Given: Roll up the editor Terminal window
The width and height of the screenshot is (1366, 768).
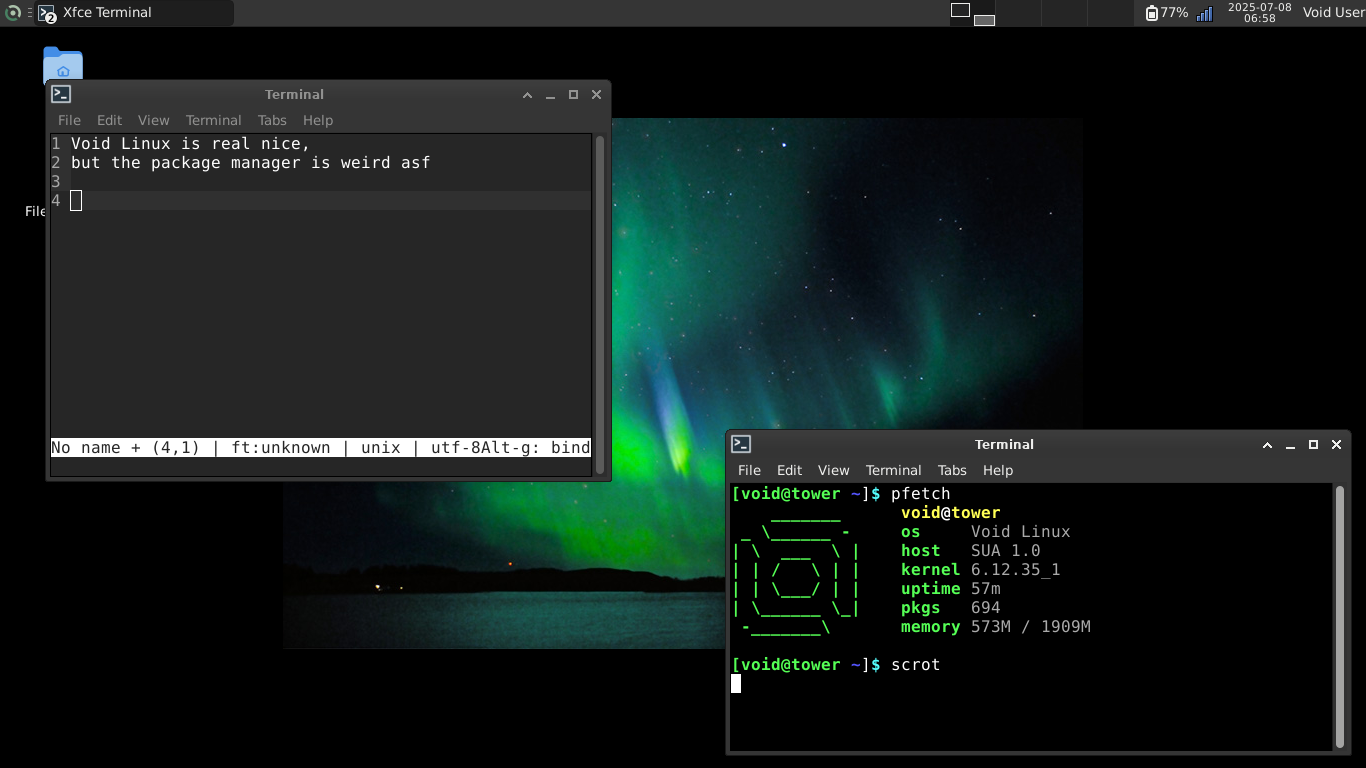Looking at the screenshot, I should click(x=527, y=95).
